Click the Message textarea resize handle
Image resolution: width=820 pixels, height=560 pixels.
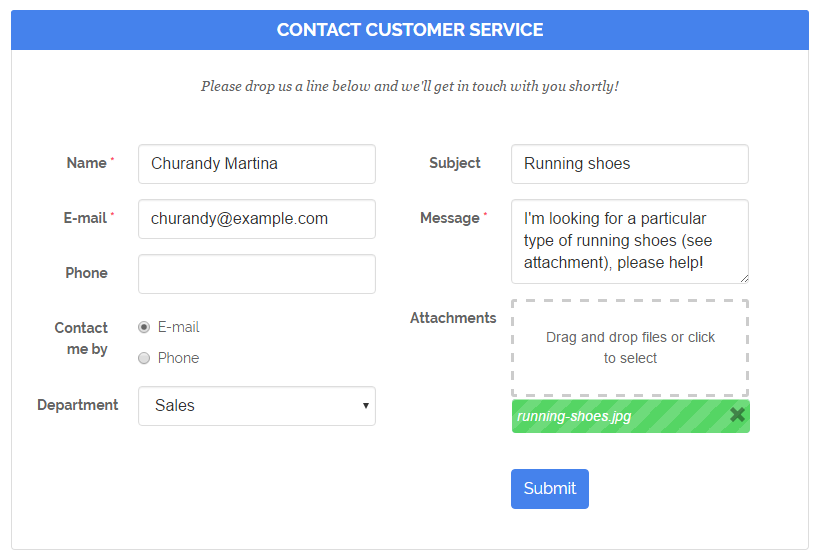click(743, 278)
